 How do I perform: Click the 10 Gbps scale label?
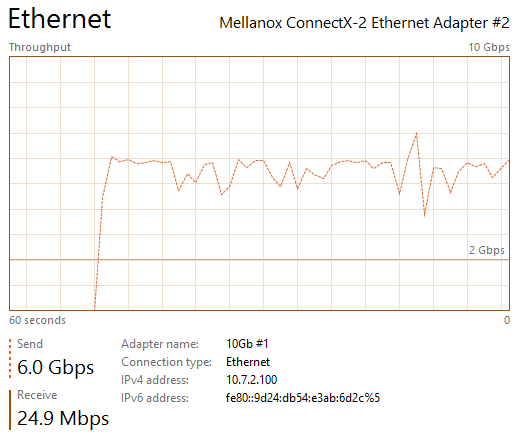tap(489, 47)
